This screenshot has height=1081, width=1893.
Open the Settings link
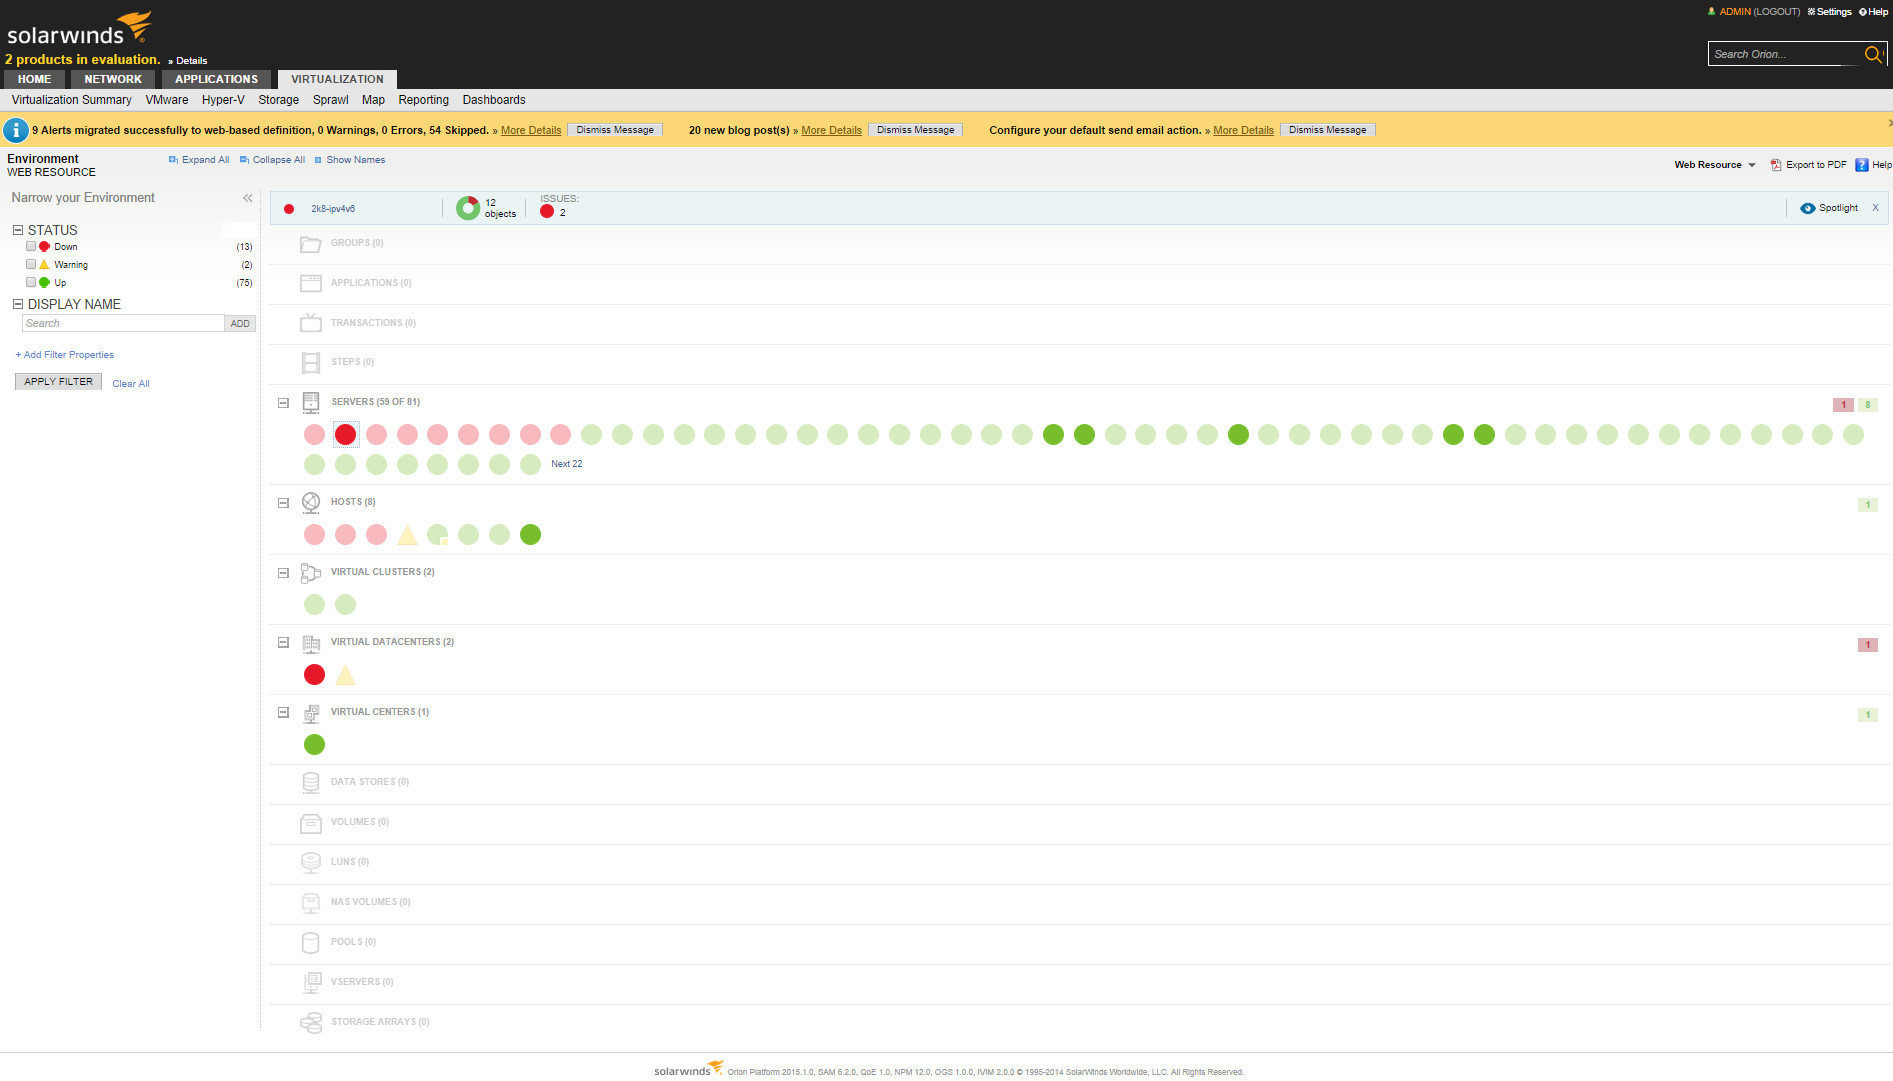pyautogui.click(x=1829, y=12)
